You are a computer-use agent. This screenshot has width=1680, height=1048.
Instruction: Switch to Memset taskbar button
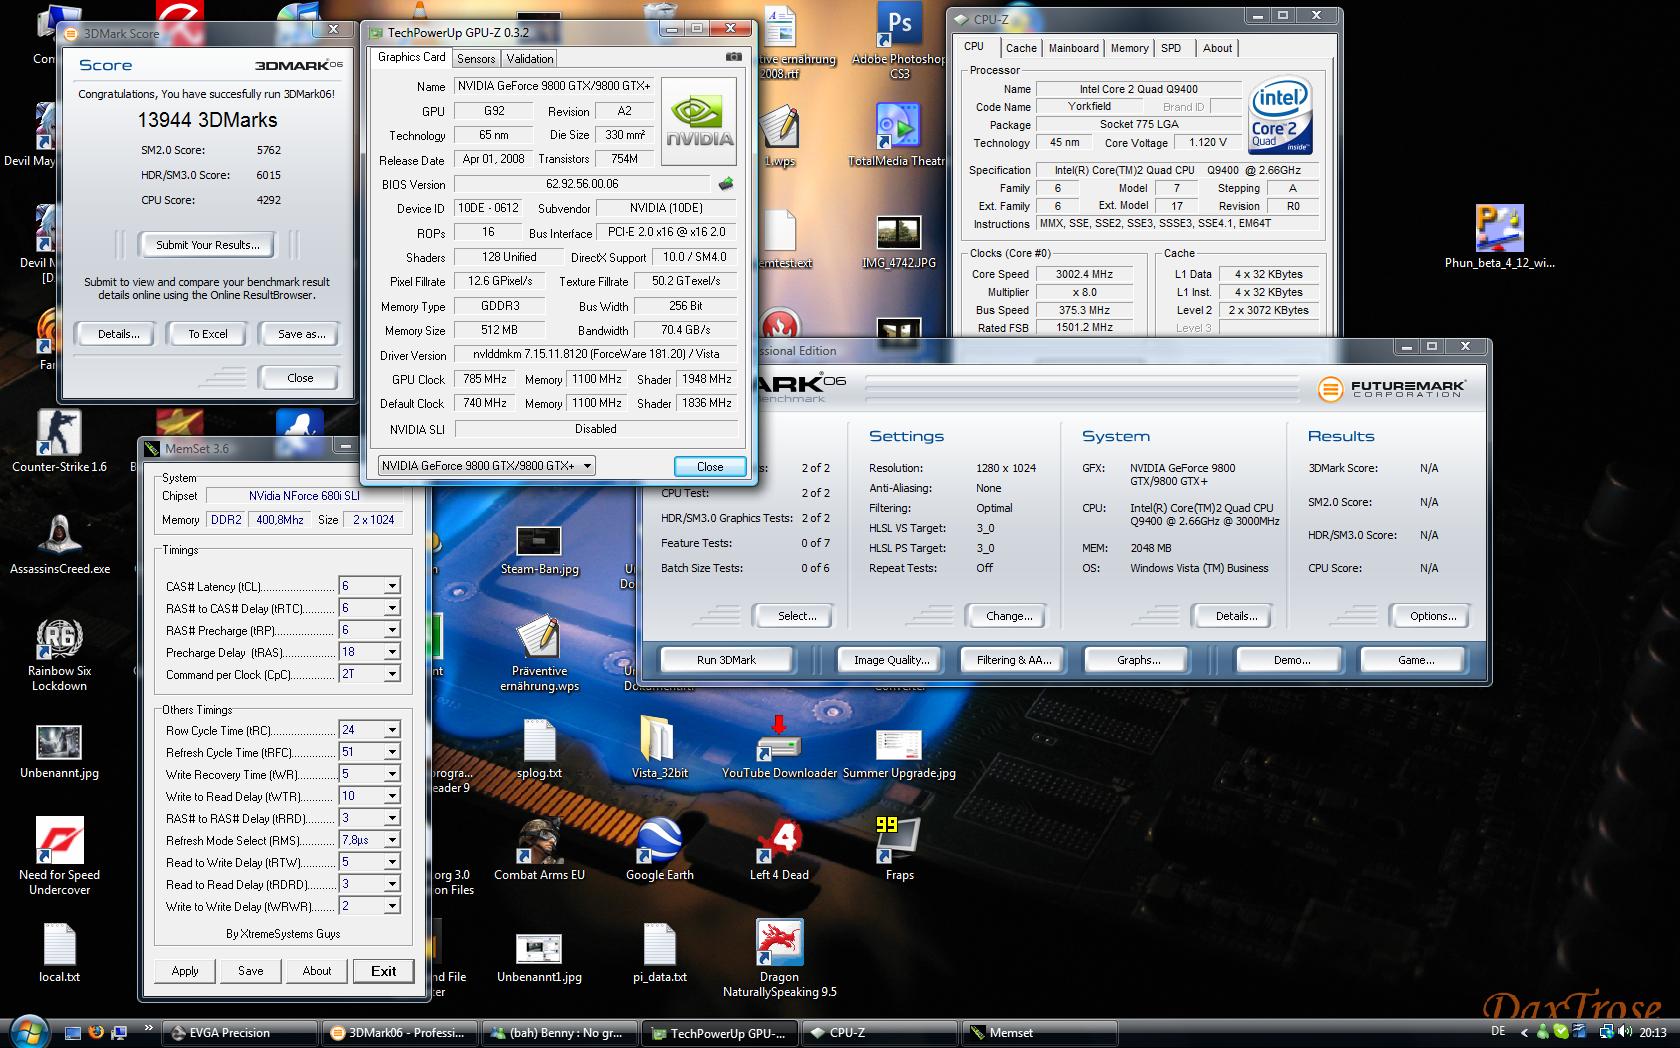coord(1040,1033)
